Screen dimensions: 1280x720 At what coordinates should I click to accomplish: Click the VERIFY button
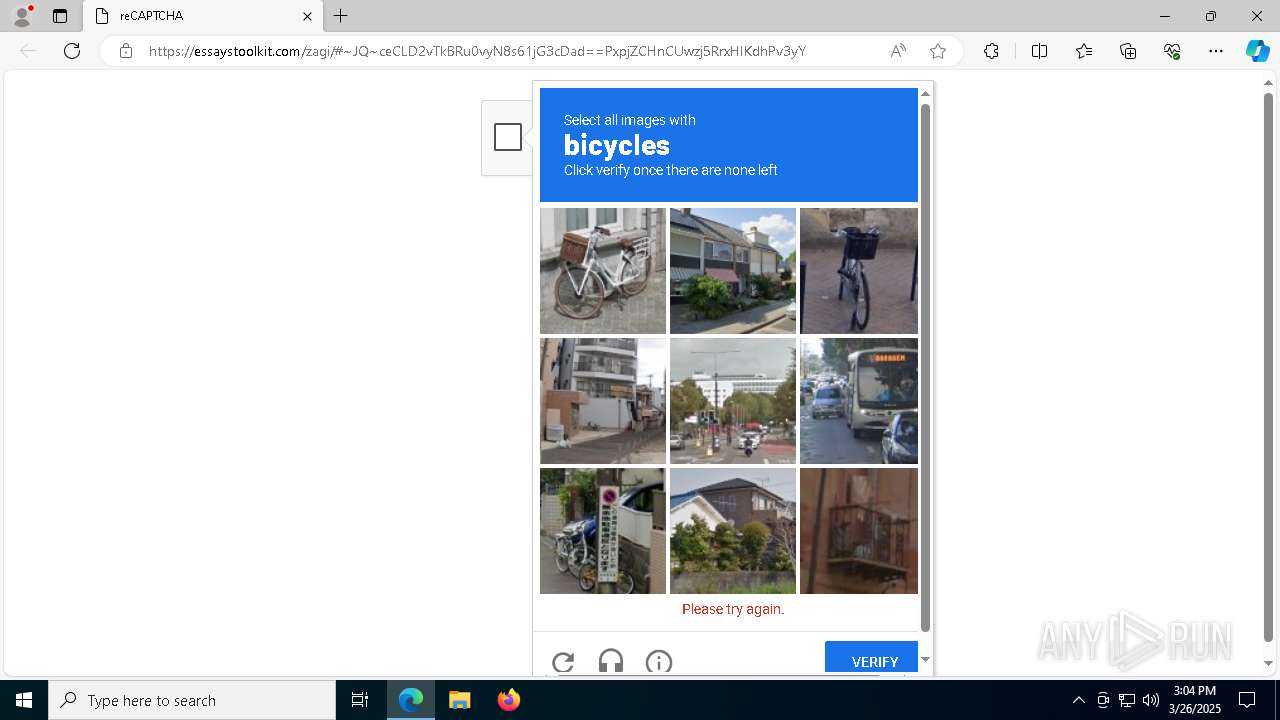(872, 658)
